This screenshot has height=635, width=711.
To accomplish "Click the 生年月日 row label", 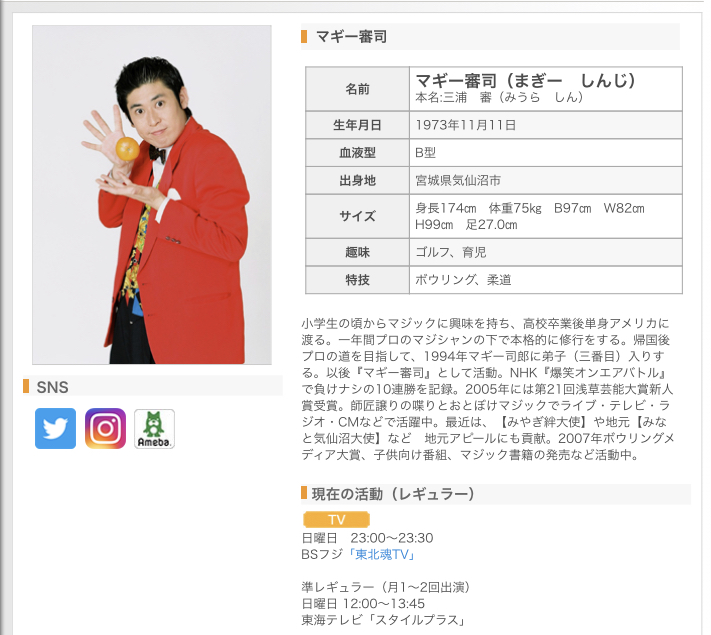I will (x=357, y=125).
